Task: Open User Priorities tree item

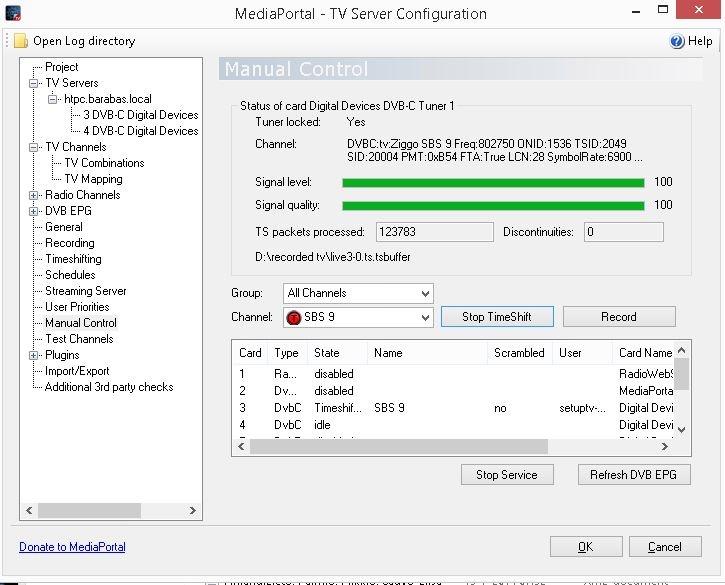Action: coord(77,307)
